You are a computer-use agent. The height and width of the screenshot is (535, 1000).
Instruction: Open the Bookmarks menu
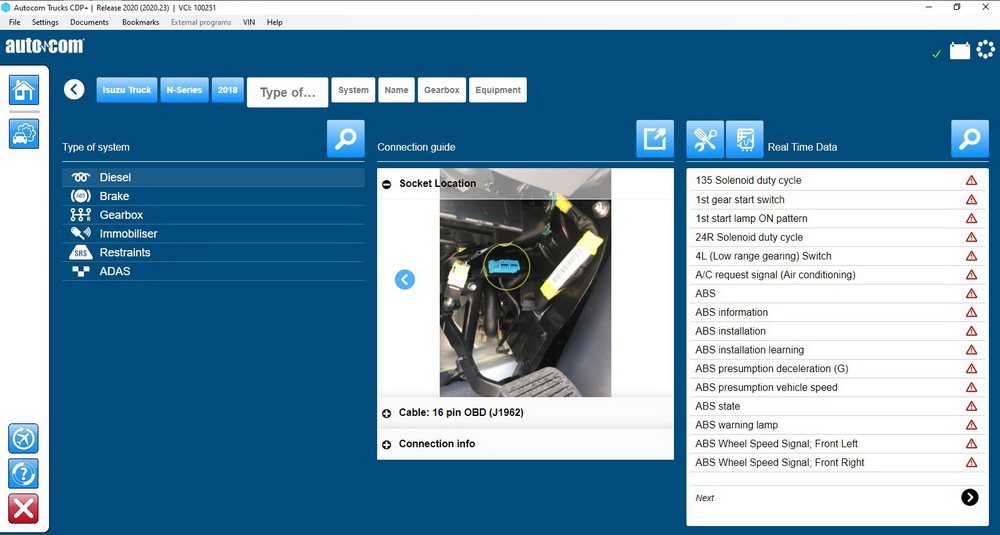[140, 22]
